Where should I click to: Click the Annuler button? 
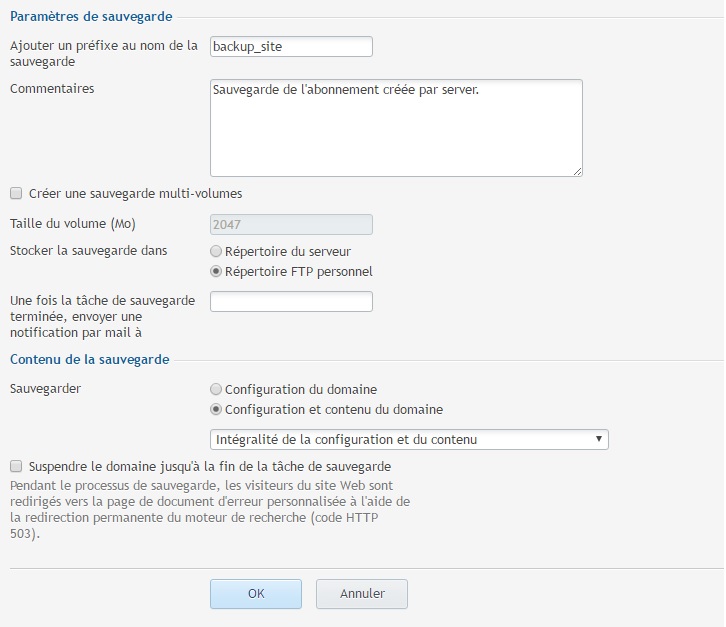coord(362,594)
